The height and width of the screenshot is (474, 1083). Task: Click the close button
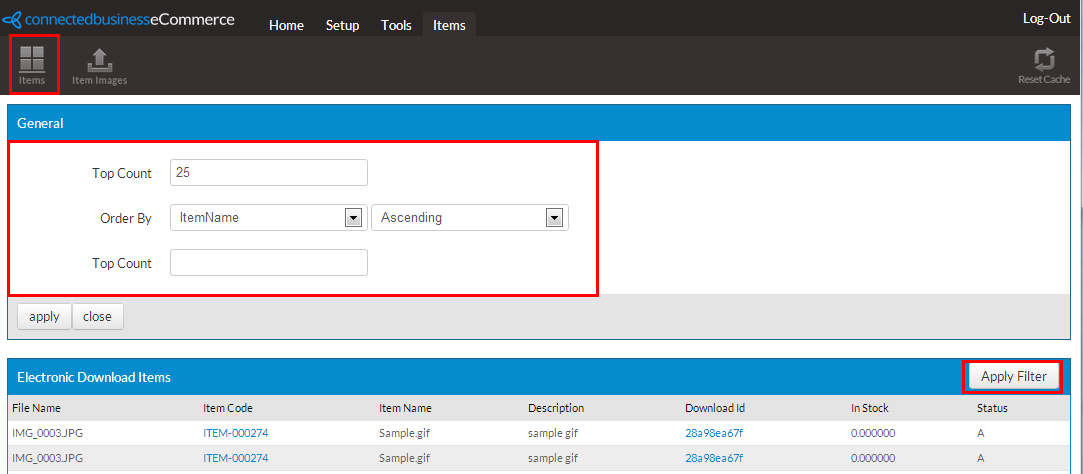(x=97, y=317)
